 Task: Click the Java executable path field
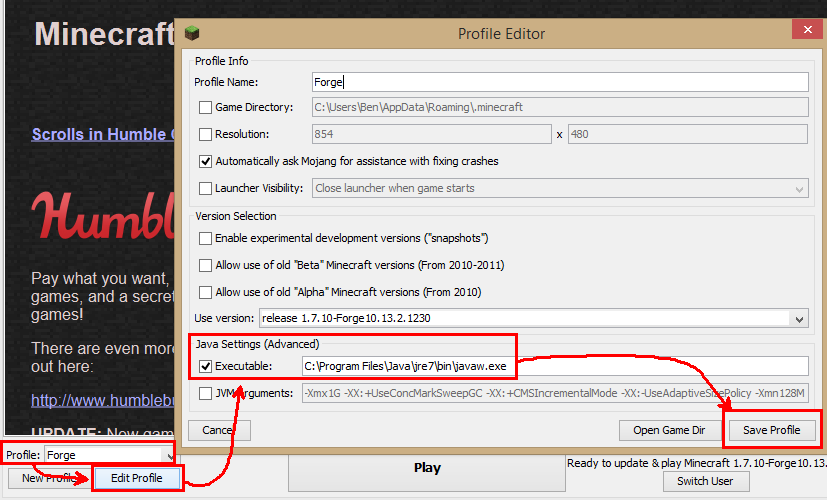click(555, 366)
